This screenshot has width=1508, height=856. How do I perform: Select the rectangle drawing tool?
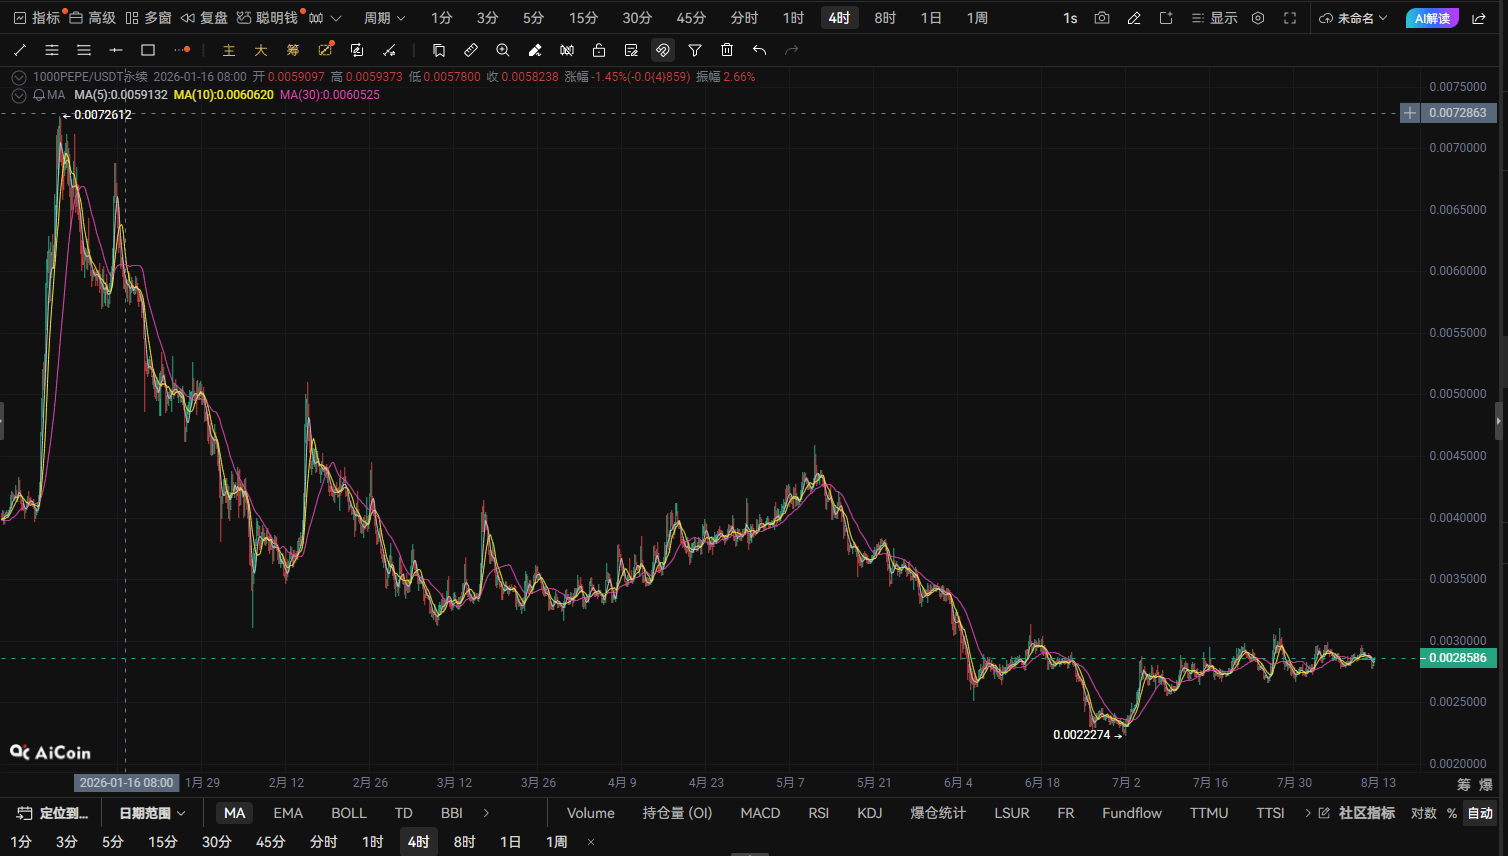[148, 50]
